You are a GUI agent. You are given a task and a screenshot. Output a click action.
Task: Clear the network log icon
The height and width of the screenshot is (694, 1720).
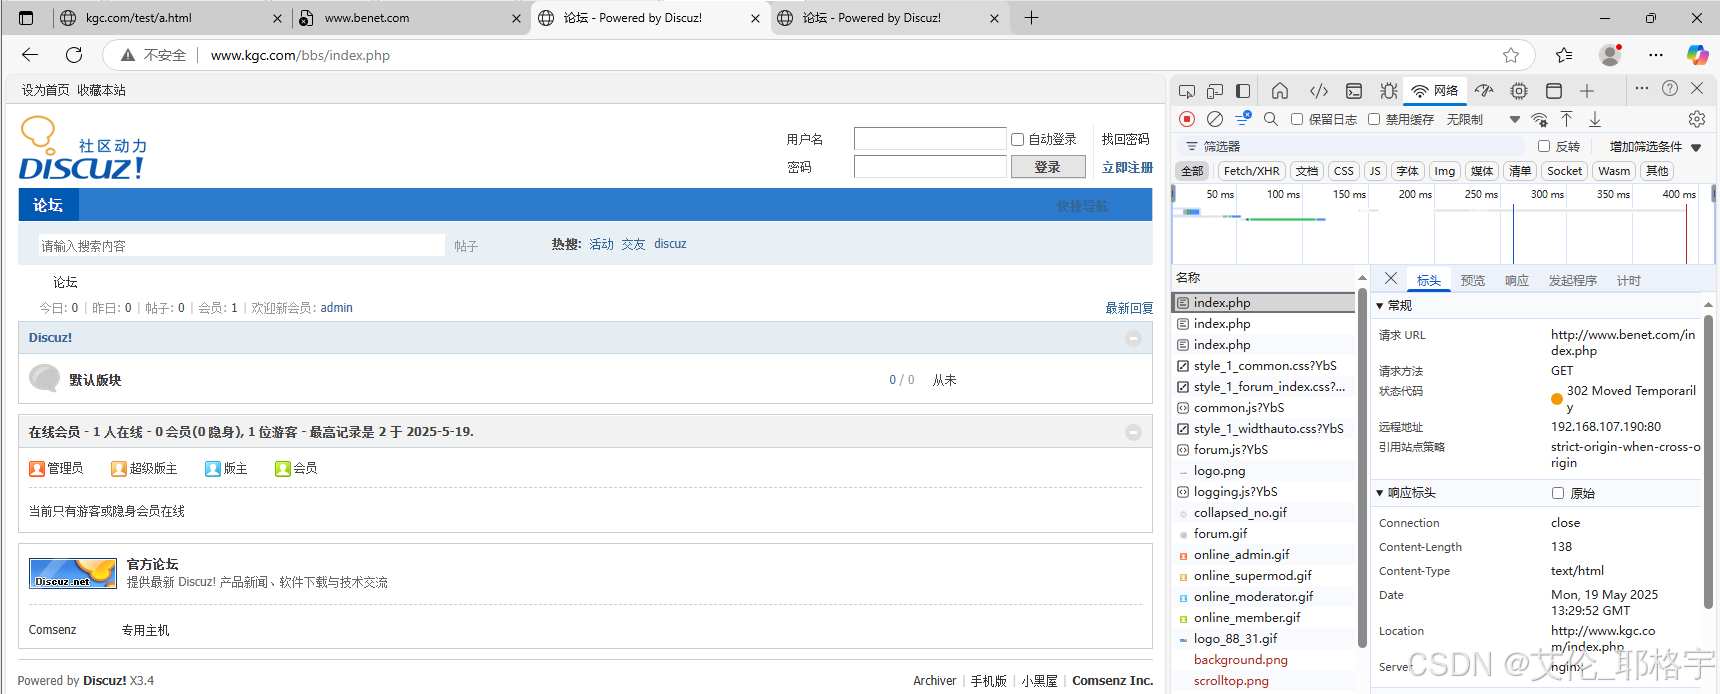(x=1215, y=119)
